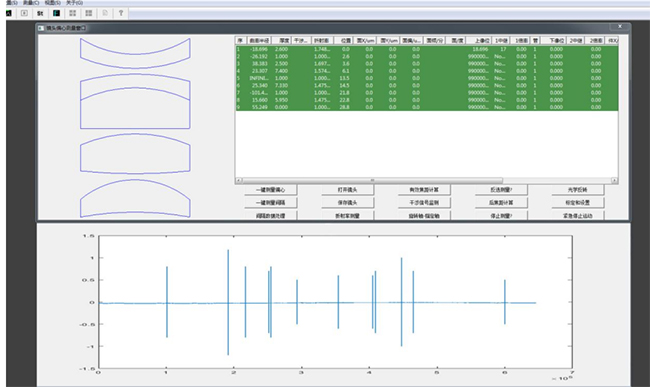Click the 打开镜头 button

pos(347,190)
